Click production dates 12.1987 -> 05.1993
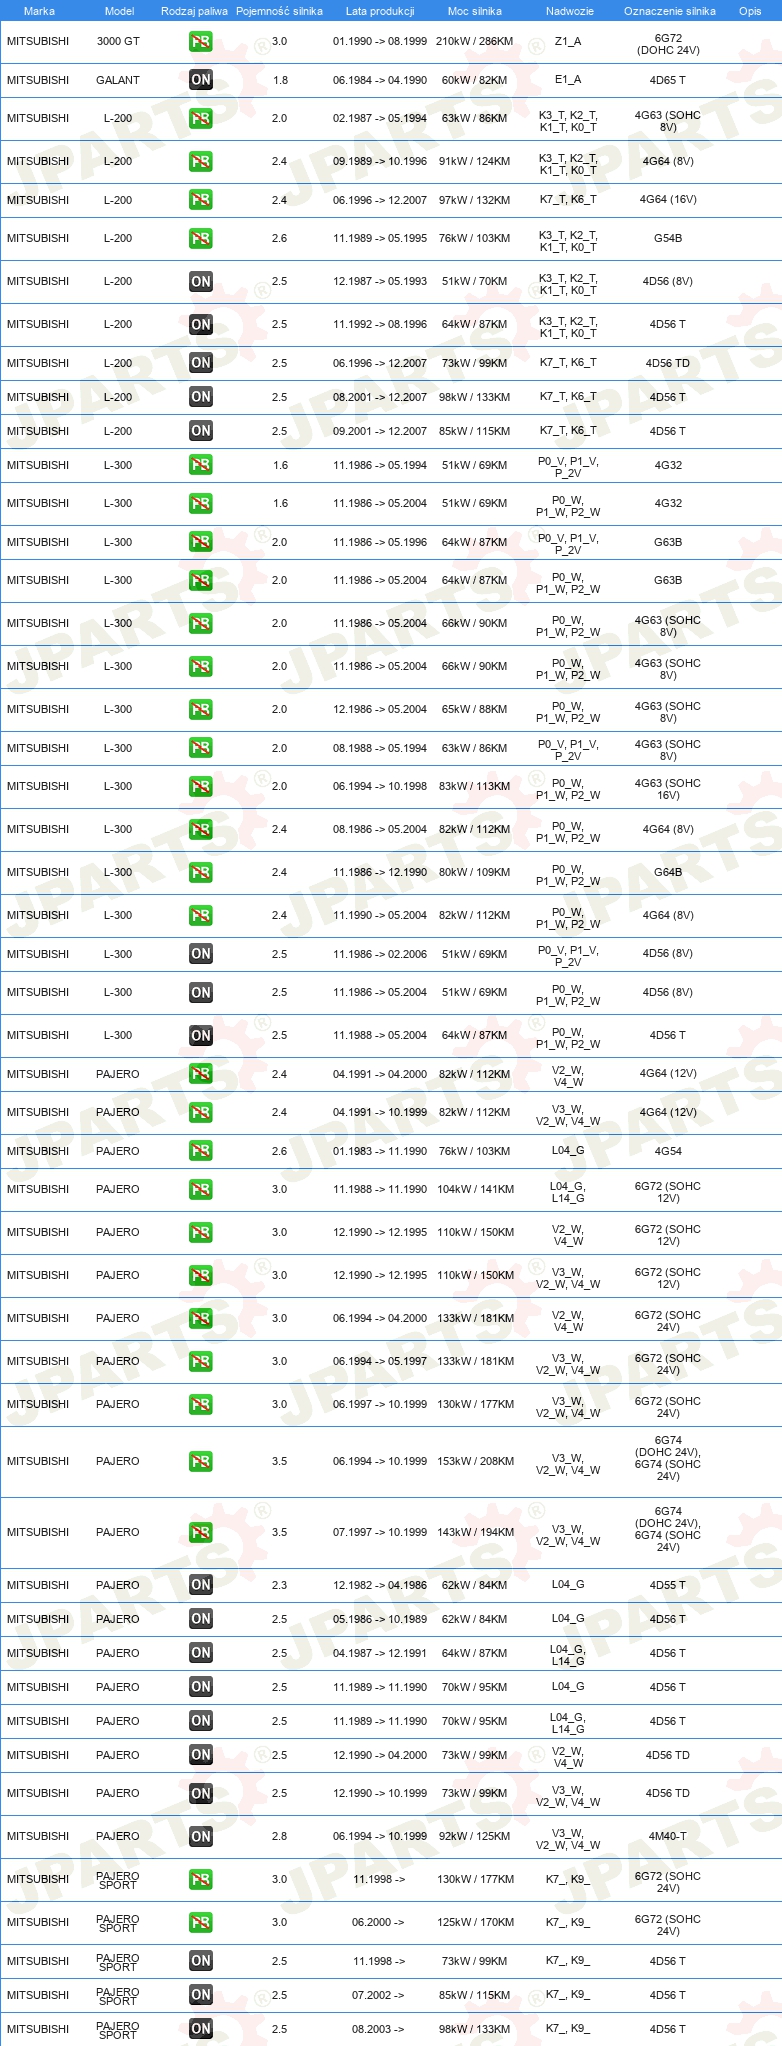The height and width of the screenshot is (2046, 782). [x=380, y=281]
